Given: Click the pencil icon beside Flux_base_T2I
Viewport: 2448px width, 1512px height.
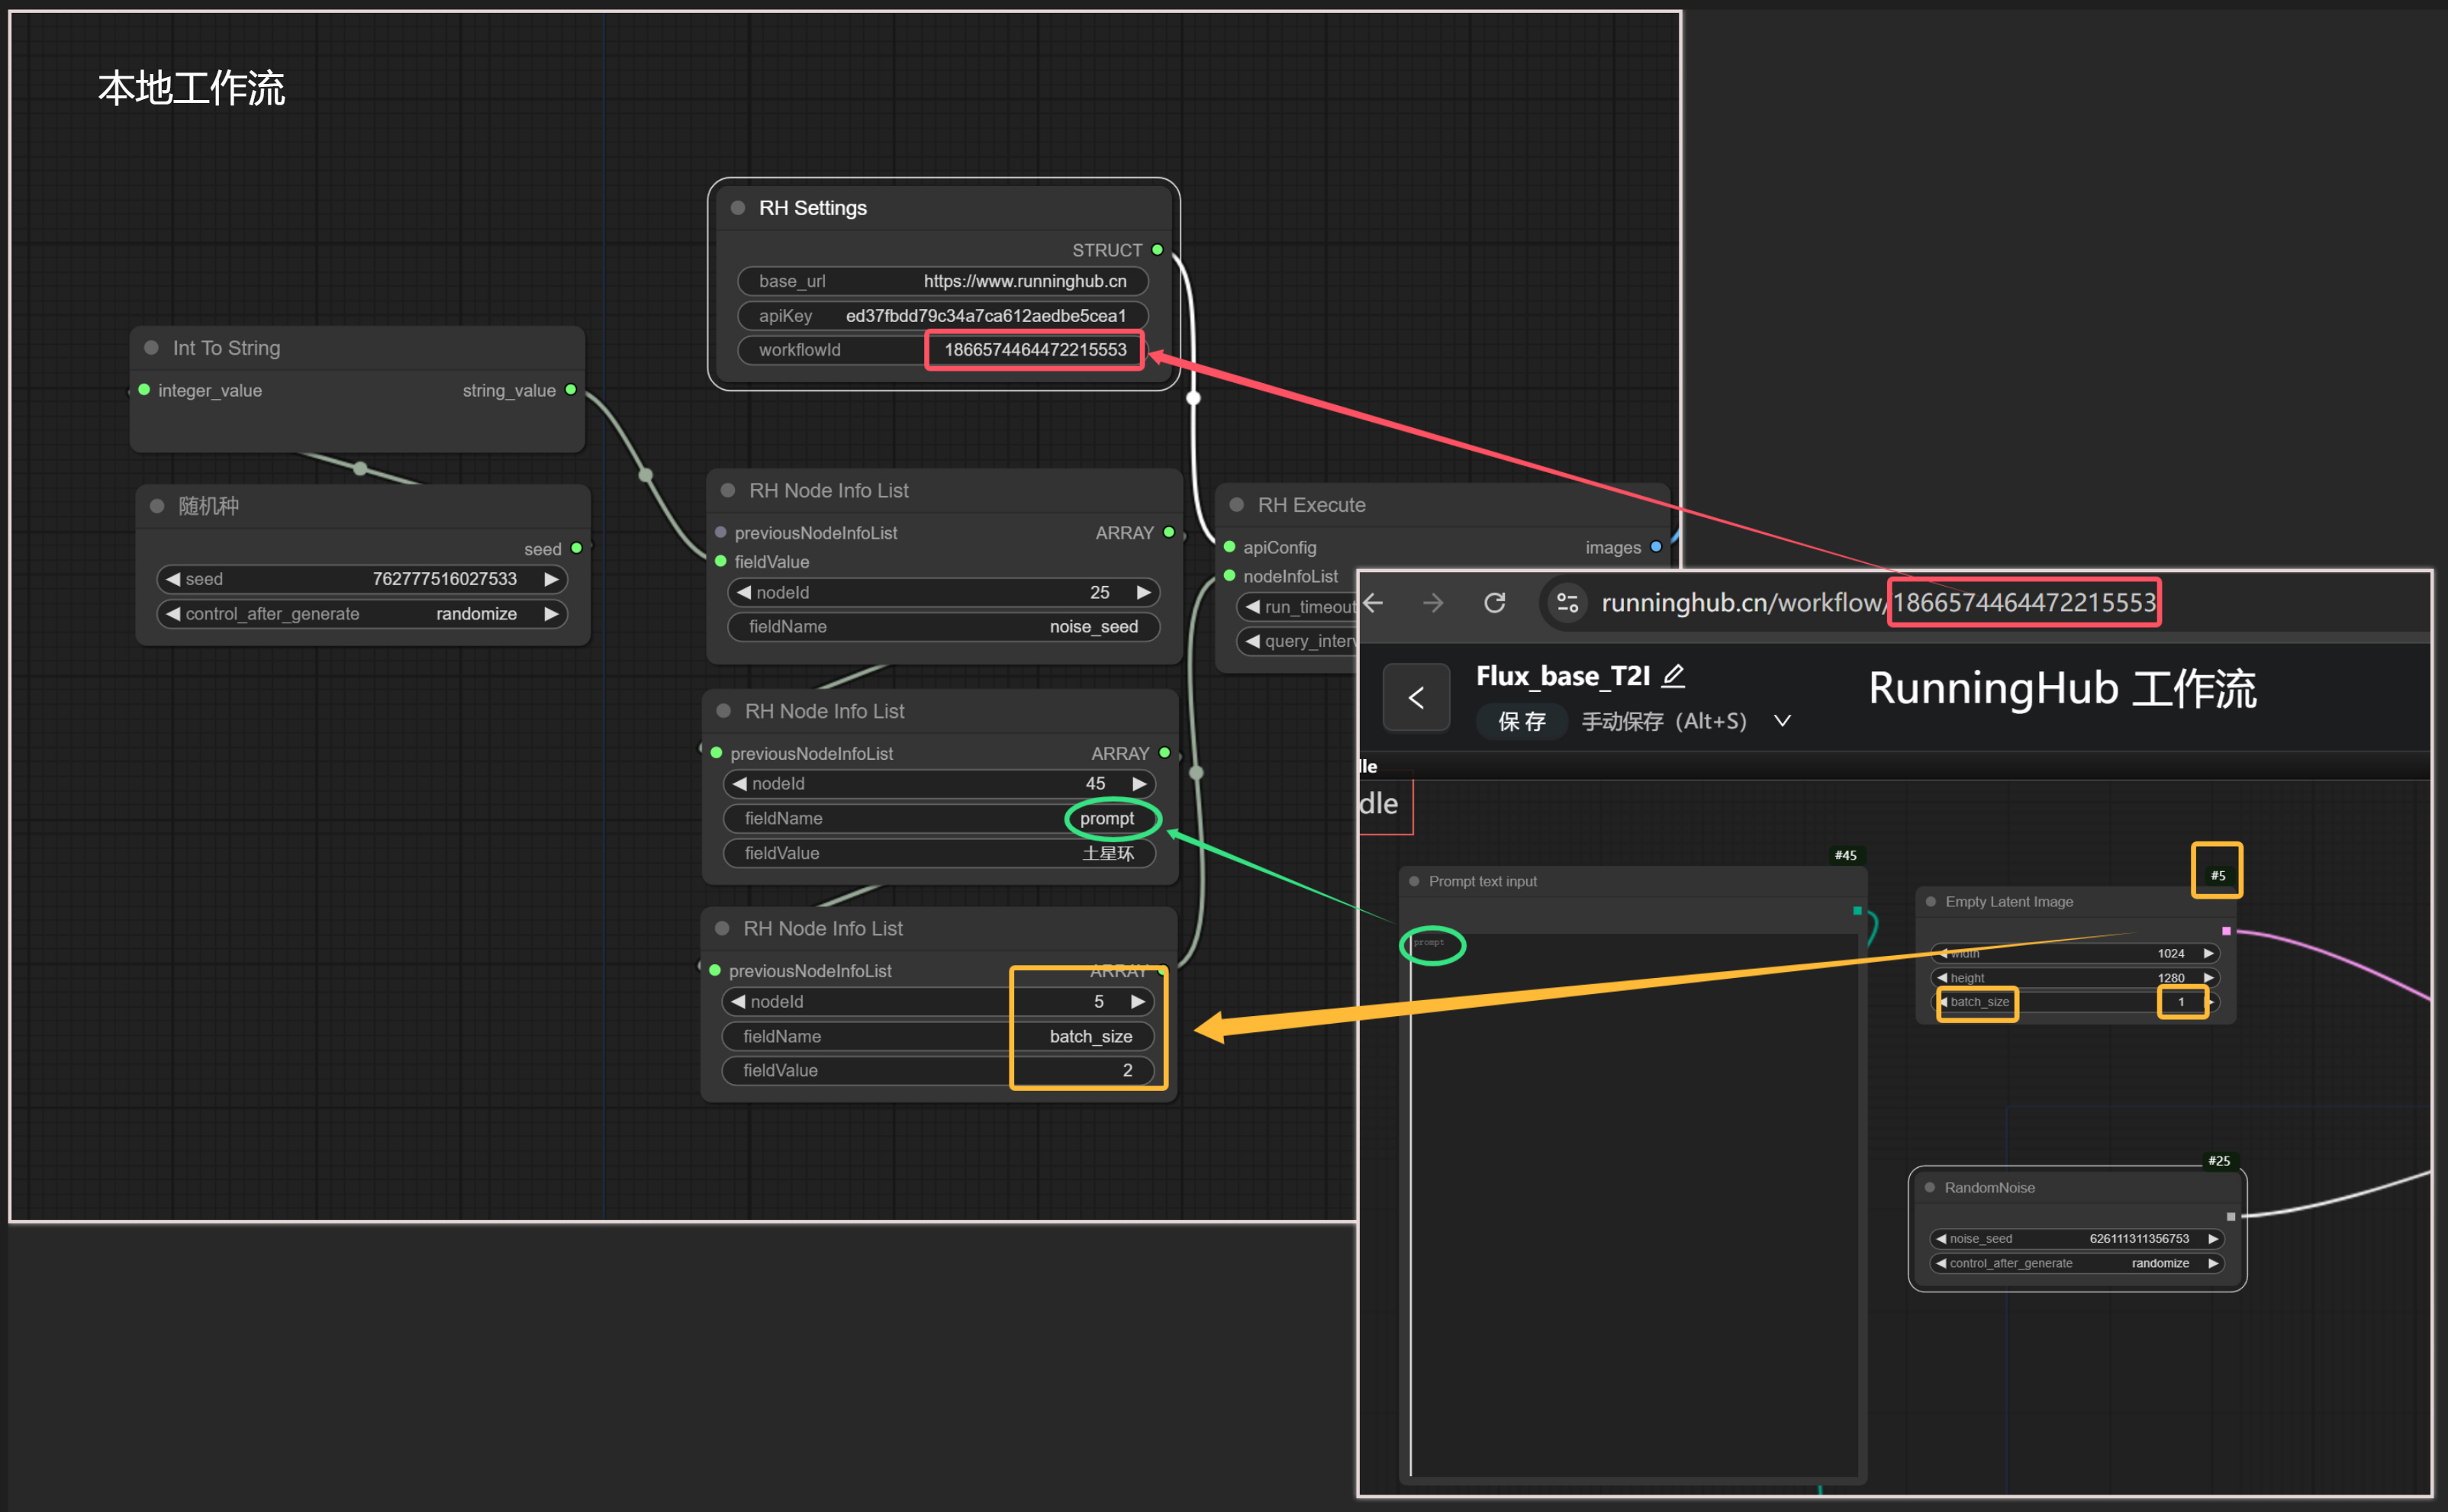Looking at the screenshot, I should 1673,677.
